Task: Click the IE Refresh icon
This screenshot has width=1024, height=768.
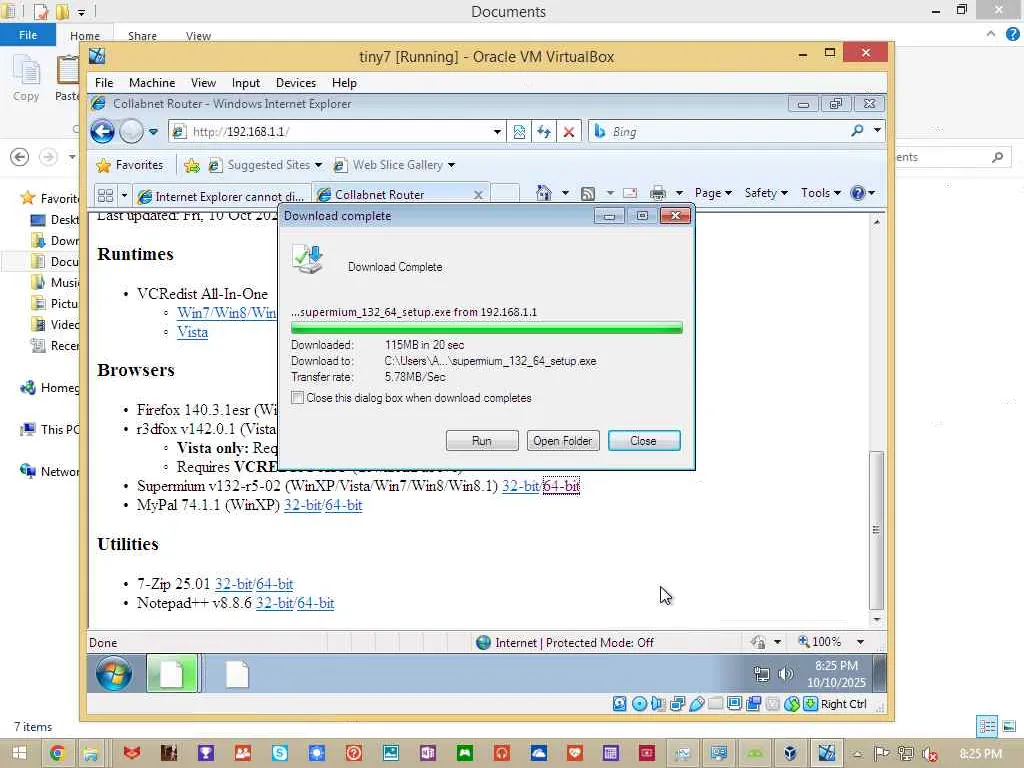Action: 543,132
